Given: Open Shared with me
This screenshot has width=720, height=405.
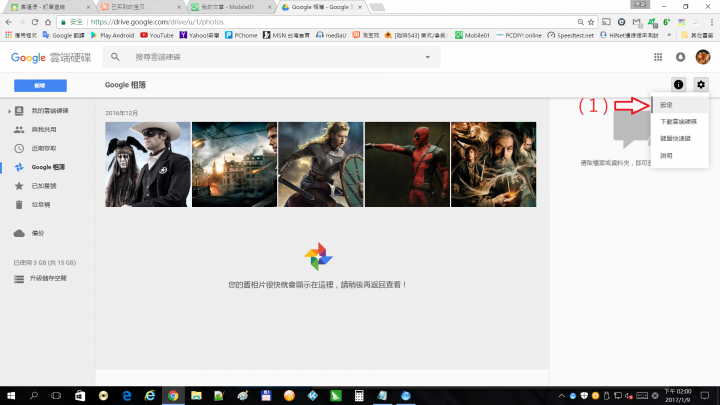Looking at the screenshot, I should coord(44,129).
